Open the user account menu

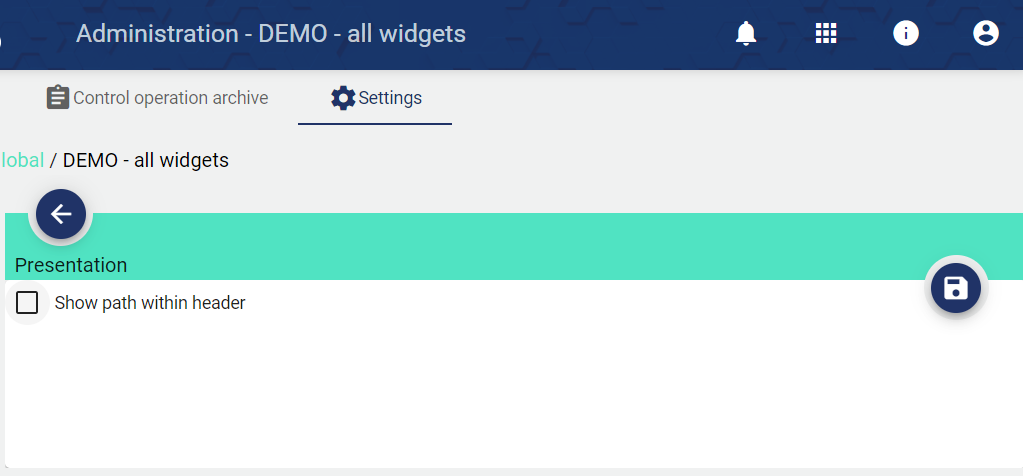[986, 34]
